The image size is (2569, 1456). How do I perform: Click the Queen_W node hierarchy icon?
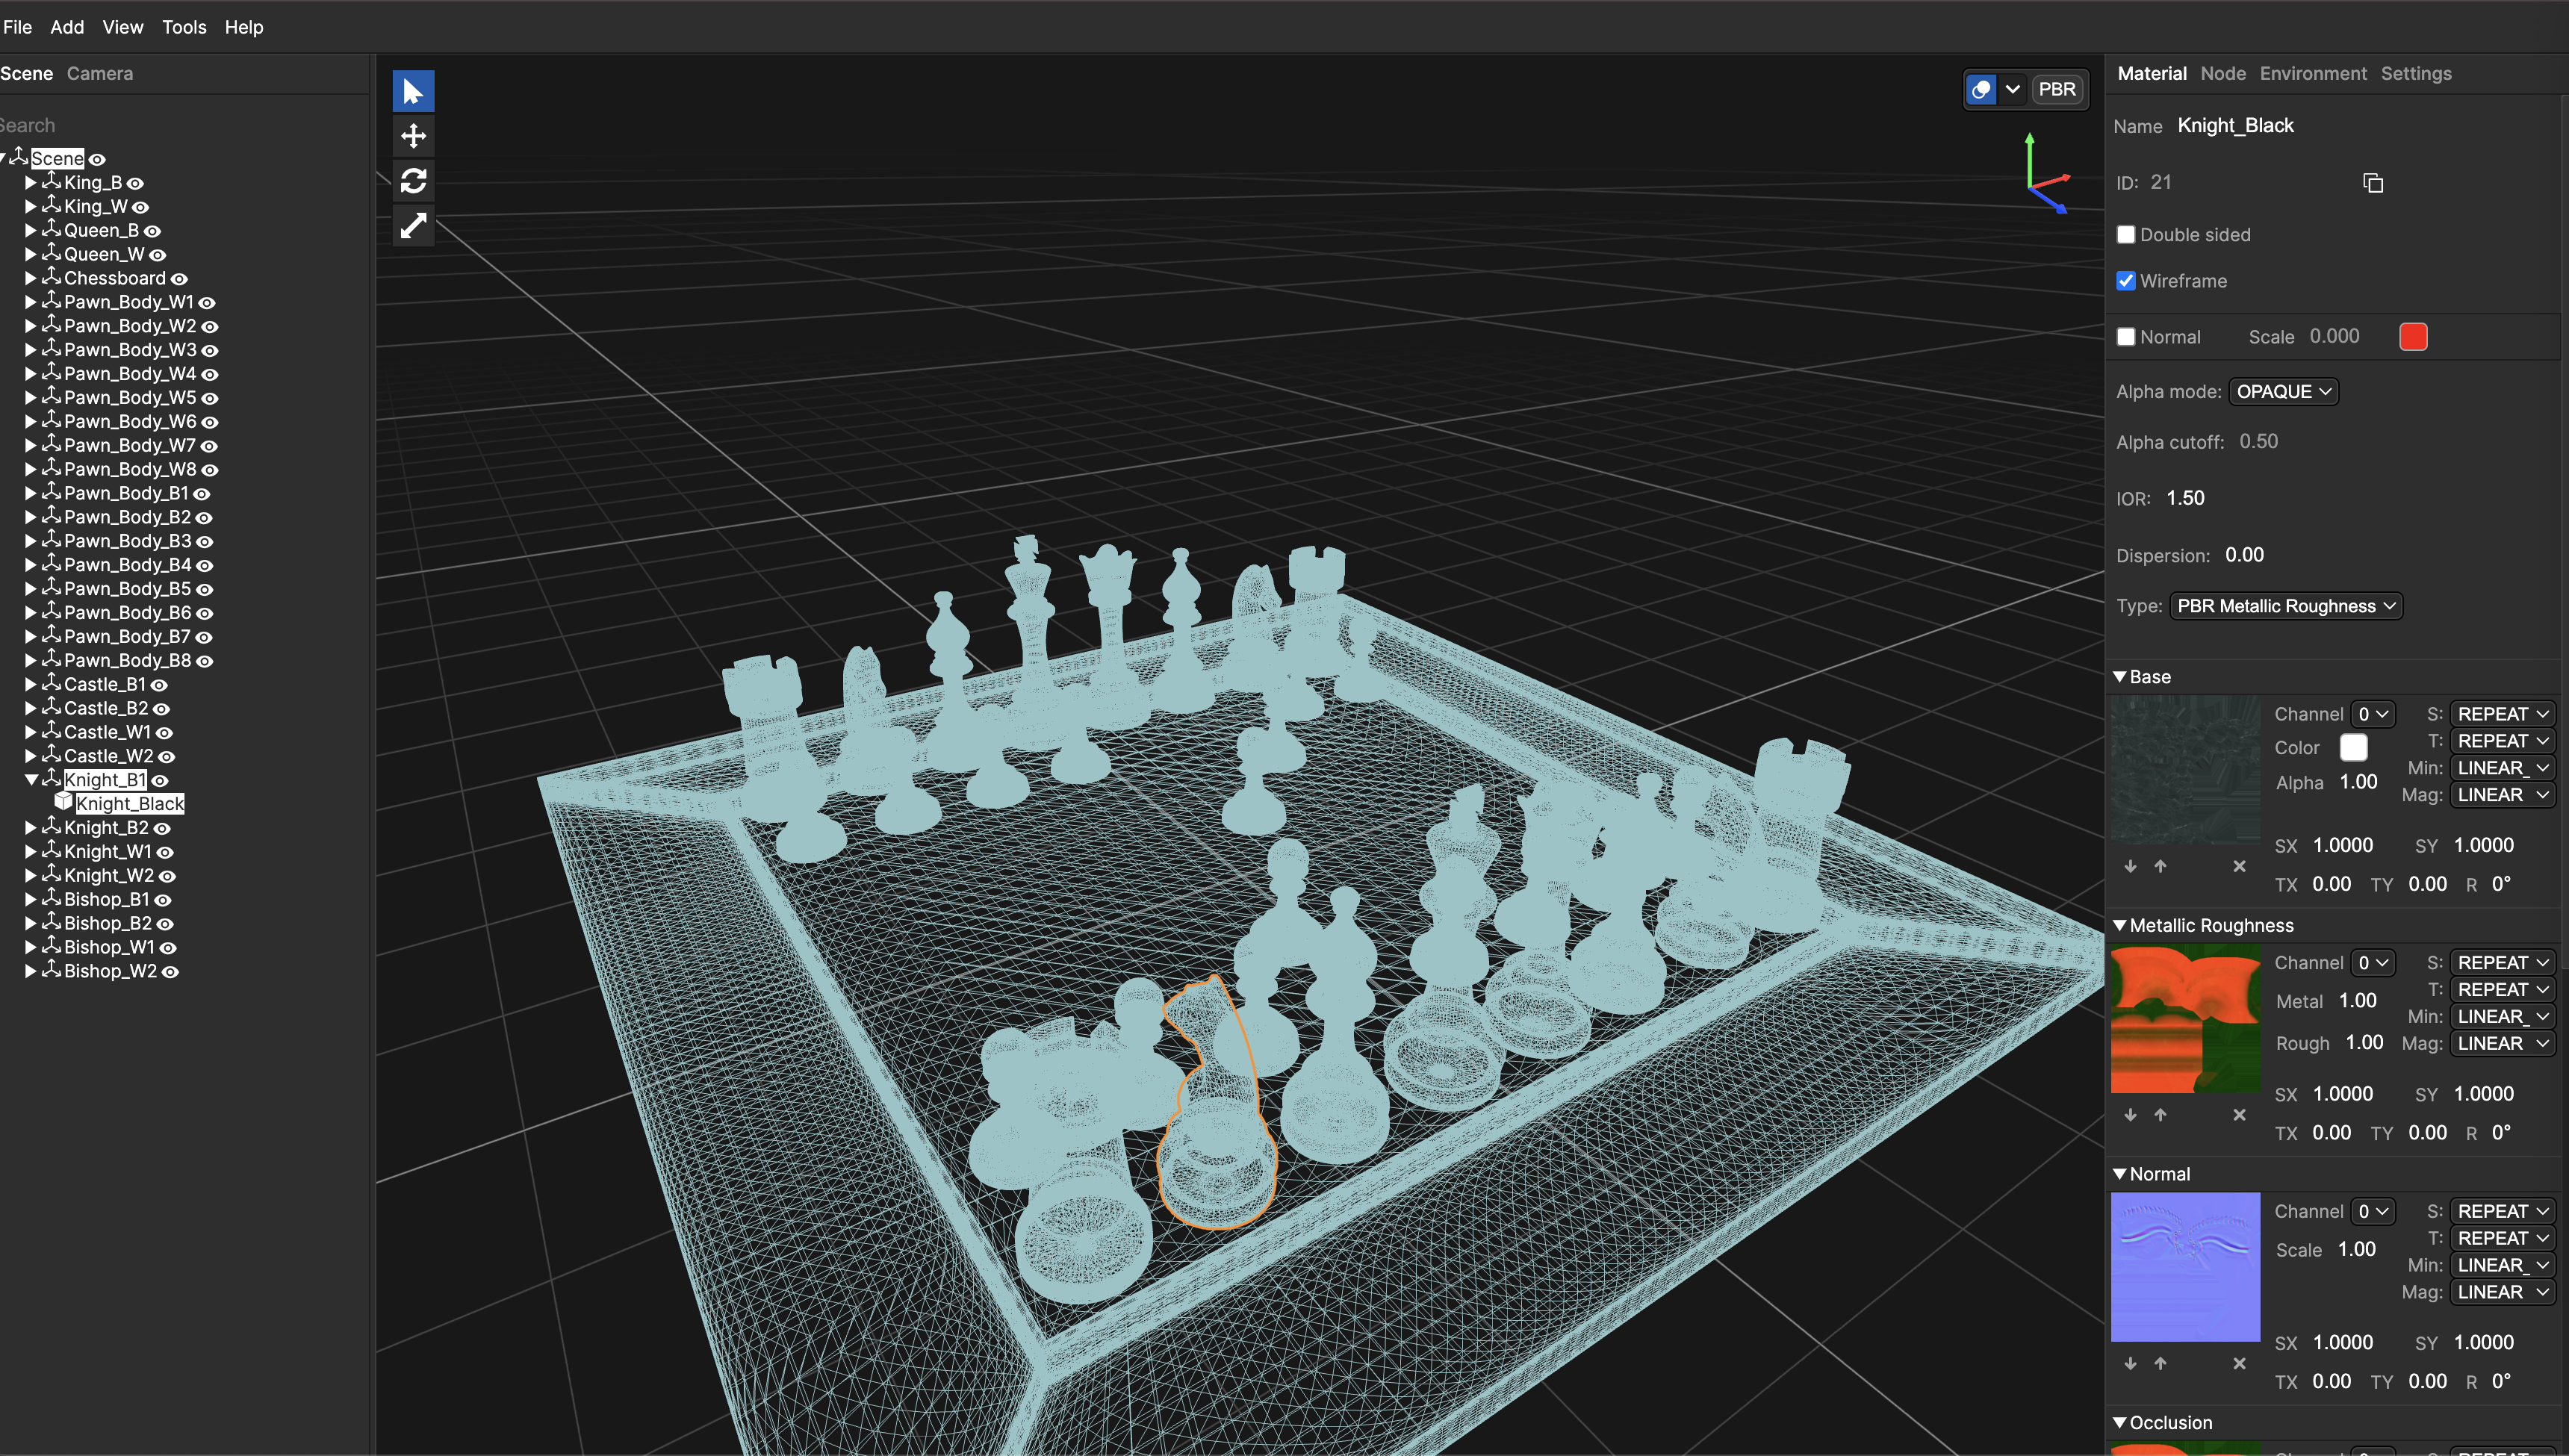[x=51, y=253]
